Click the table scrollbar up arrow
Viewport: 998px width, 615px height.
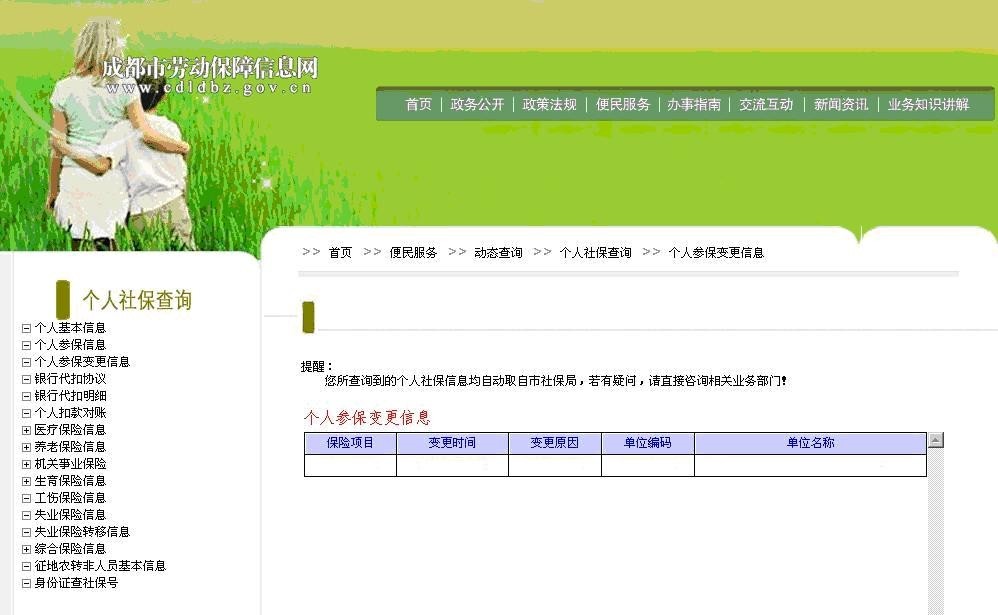pos(935,441)
